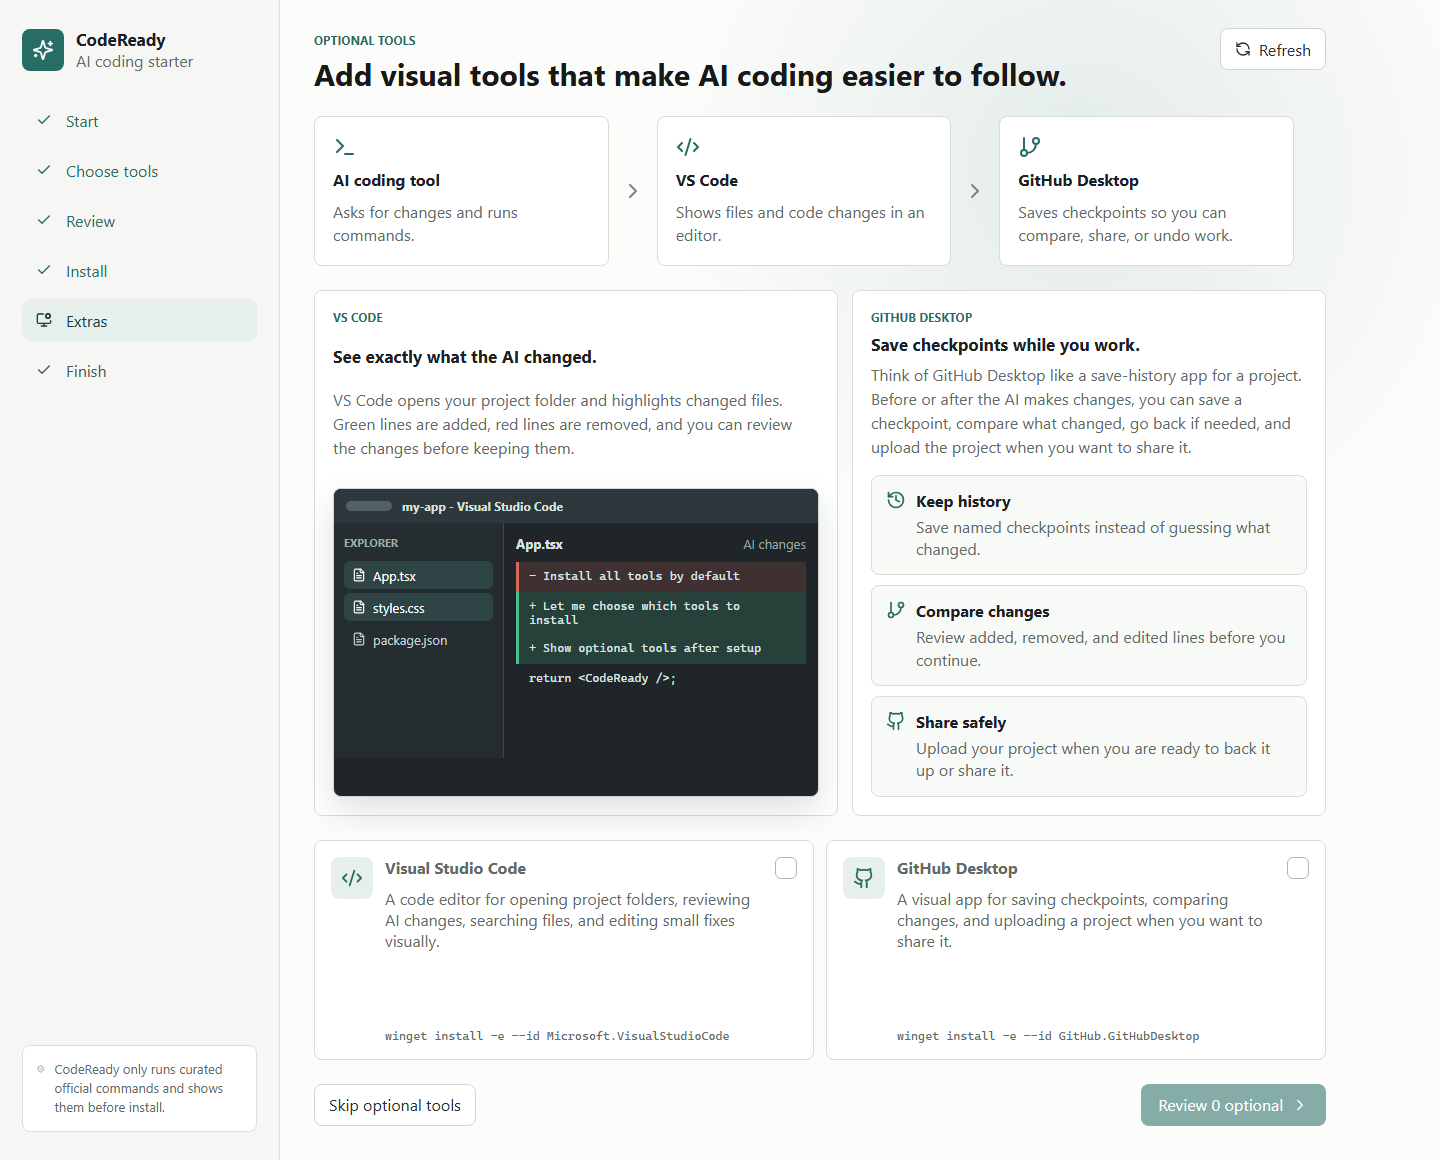Click the my-app - Visual Studio Code title

[482, 507]
